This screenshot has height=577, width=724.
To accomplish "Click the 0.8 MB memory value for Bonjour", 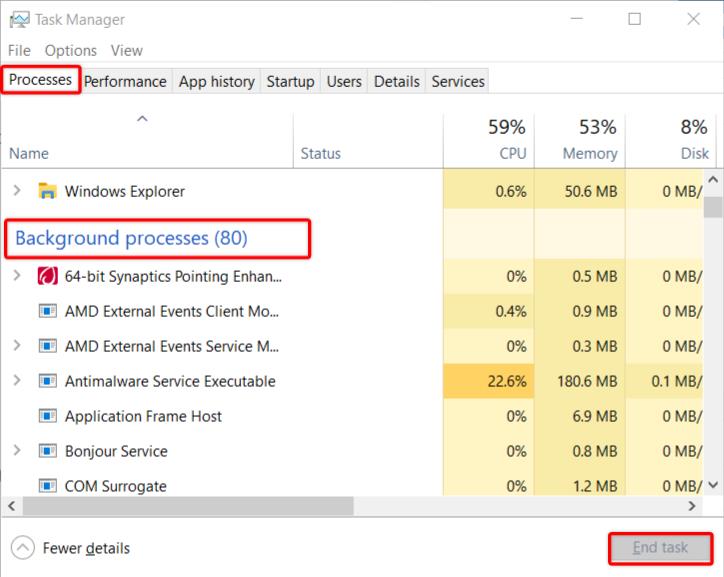I will [x=595, y=451].
